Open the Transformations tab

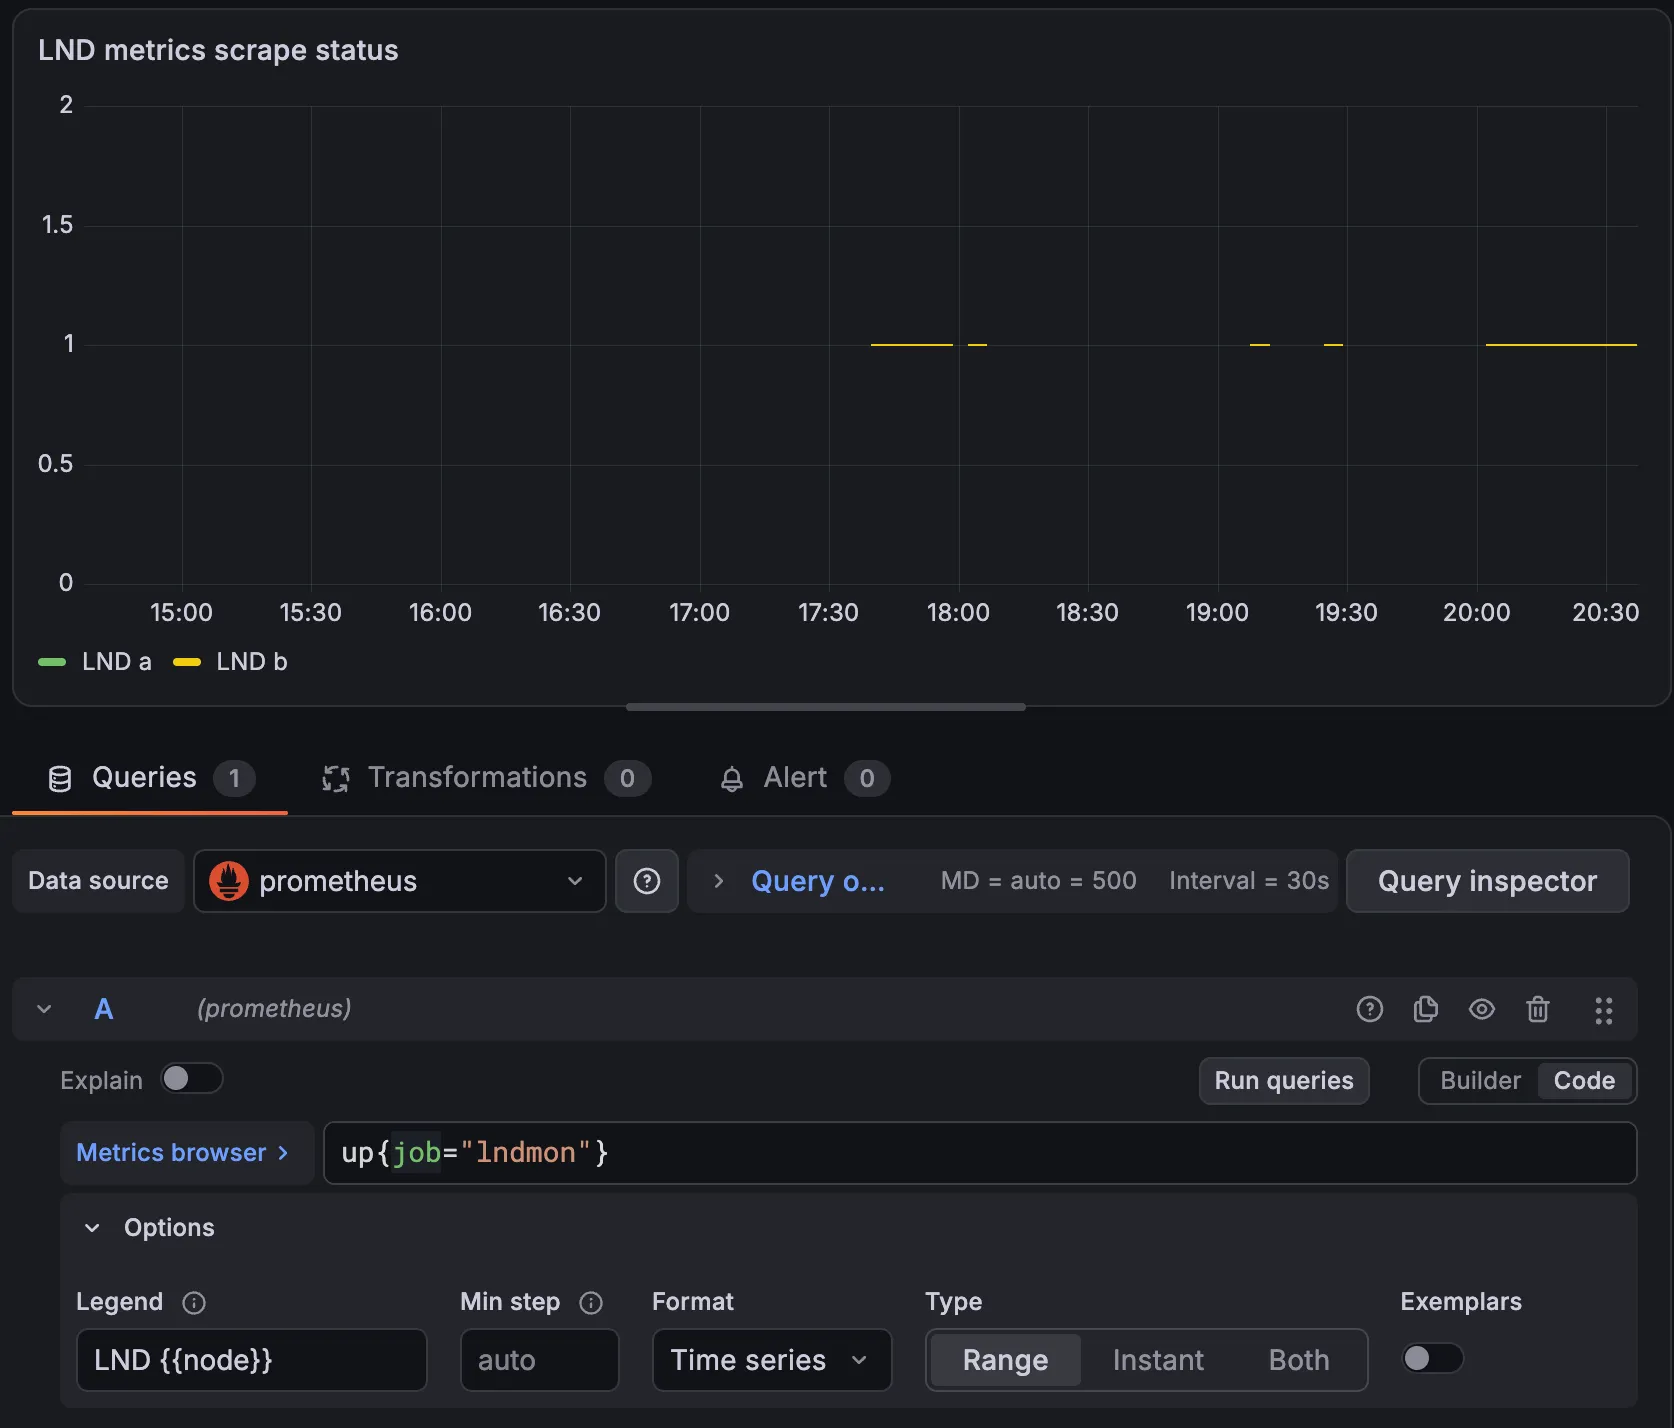tap(486, 778)
